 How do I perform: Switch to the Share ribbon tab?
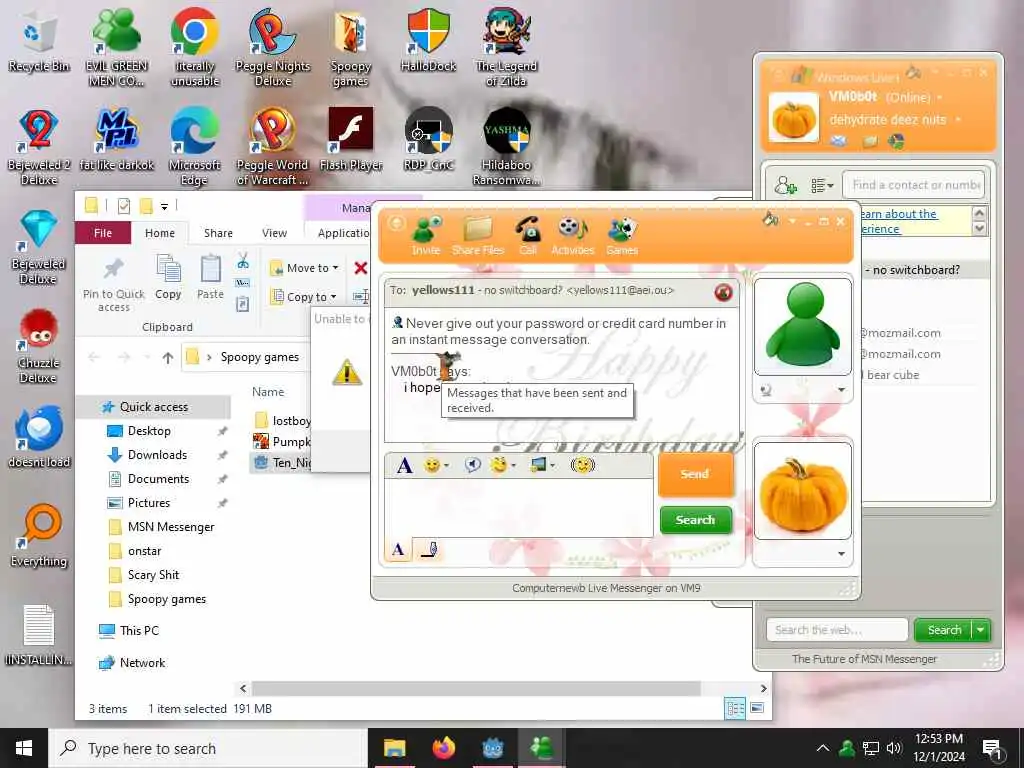pos(218,233)
